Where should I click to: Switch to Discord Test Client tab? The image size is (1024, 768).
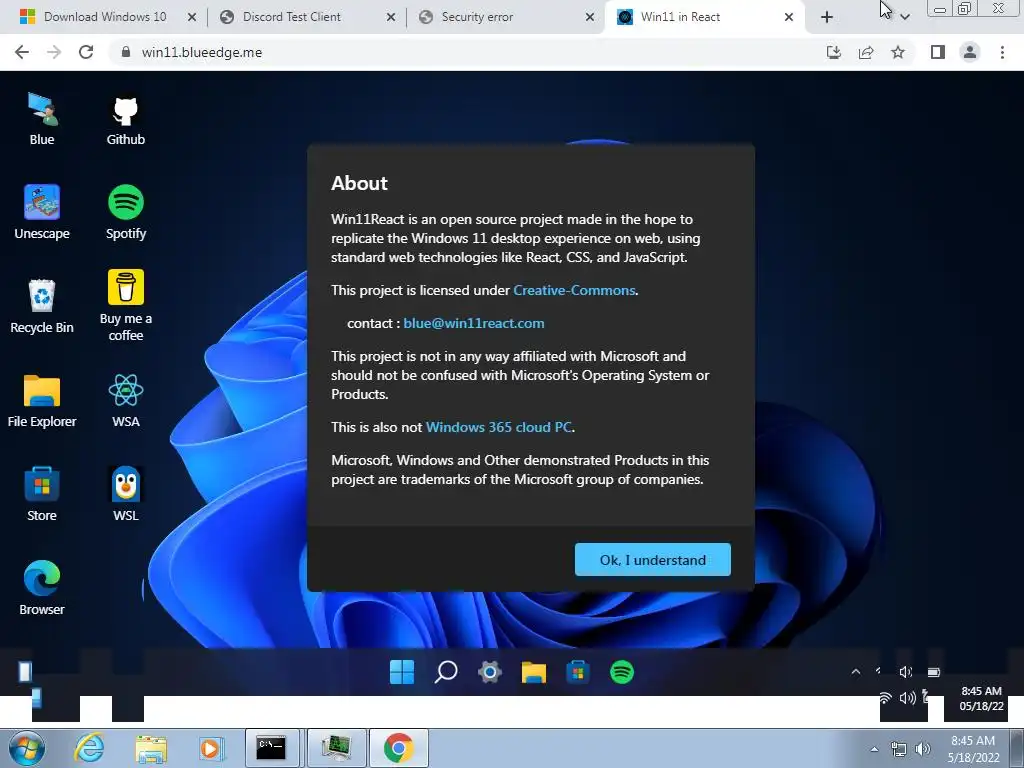(x=291, y=17)
